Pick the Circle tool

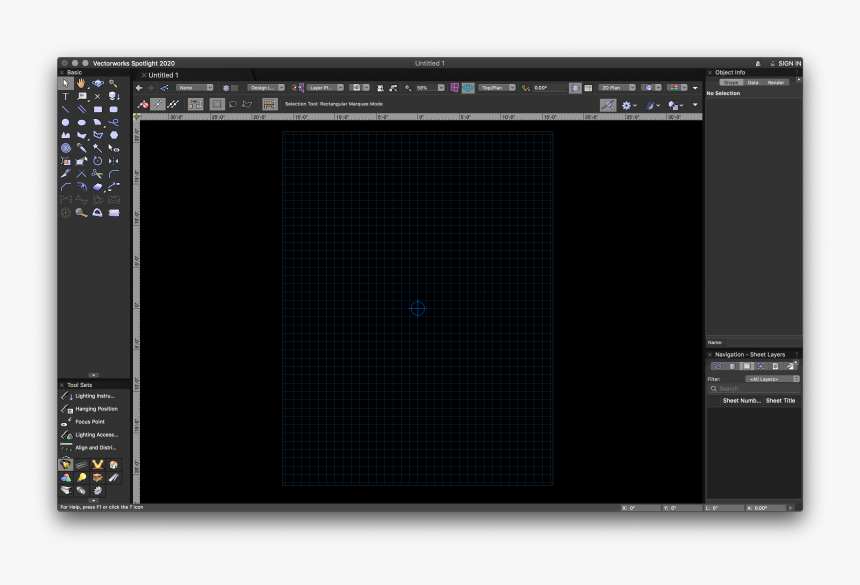point(65,122)
